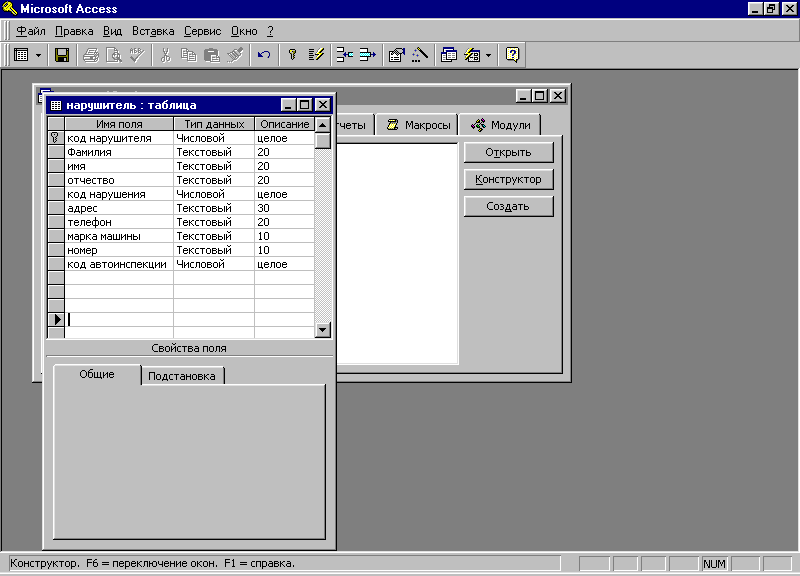Select the 'код автоинспекции' field cell
Viewport: 800px width, 576px height.
click(x=119, y=264)
